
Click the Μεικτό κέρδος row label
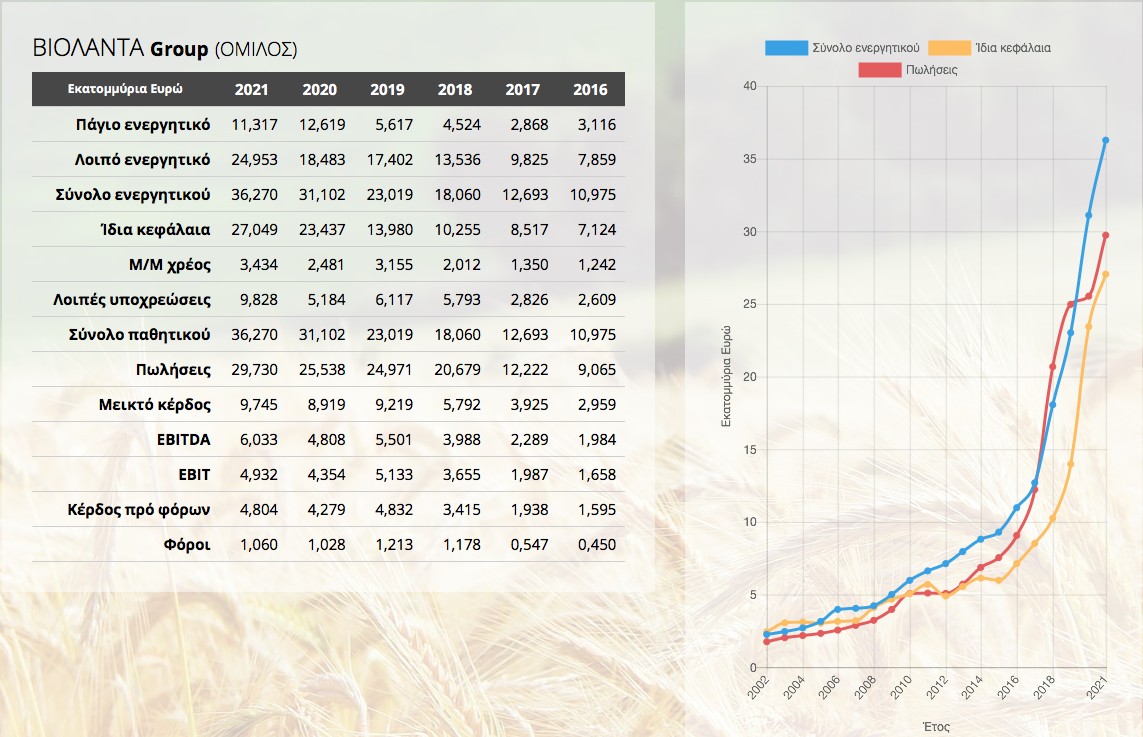[x=155, y=405]
